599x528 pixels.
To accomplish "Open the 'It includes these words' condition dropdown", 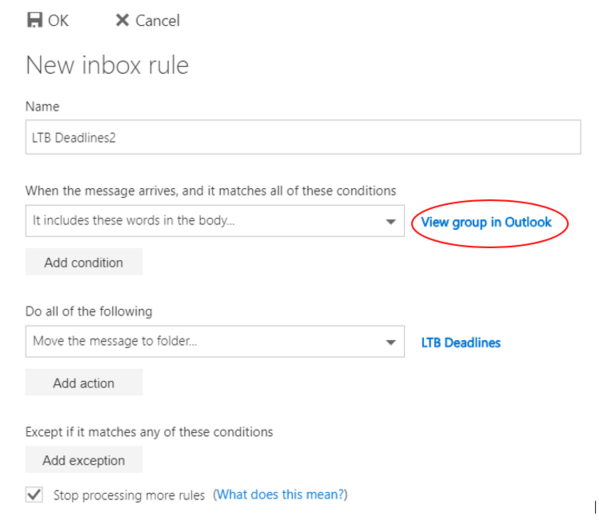I will (215, 221).
